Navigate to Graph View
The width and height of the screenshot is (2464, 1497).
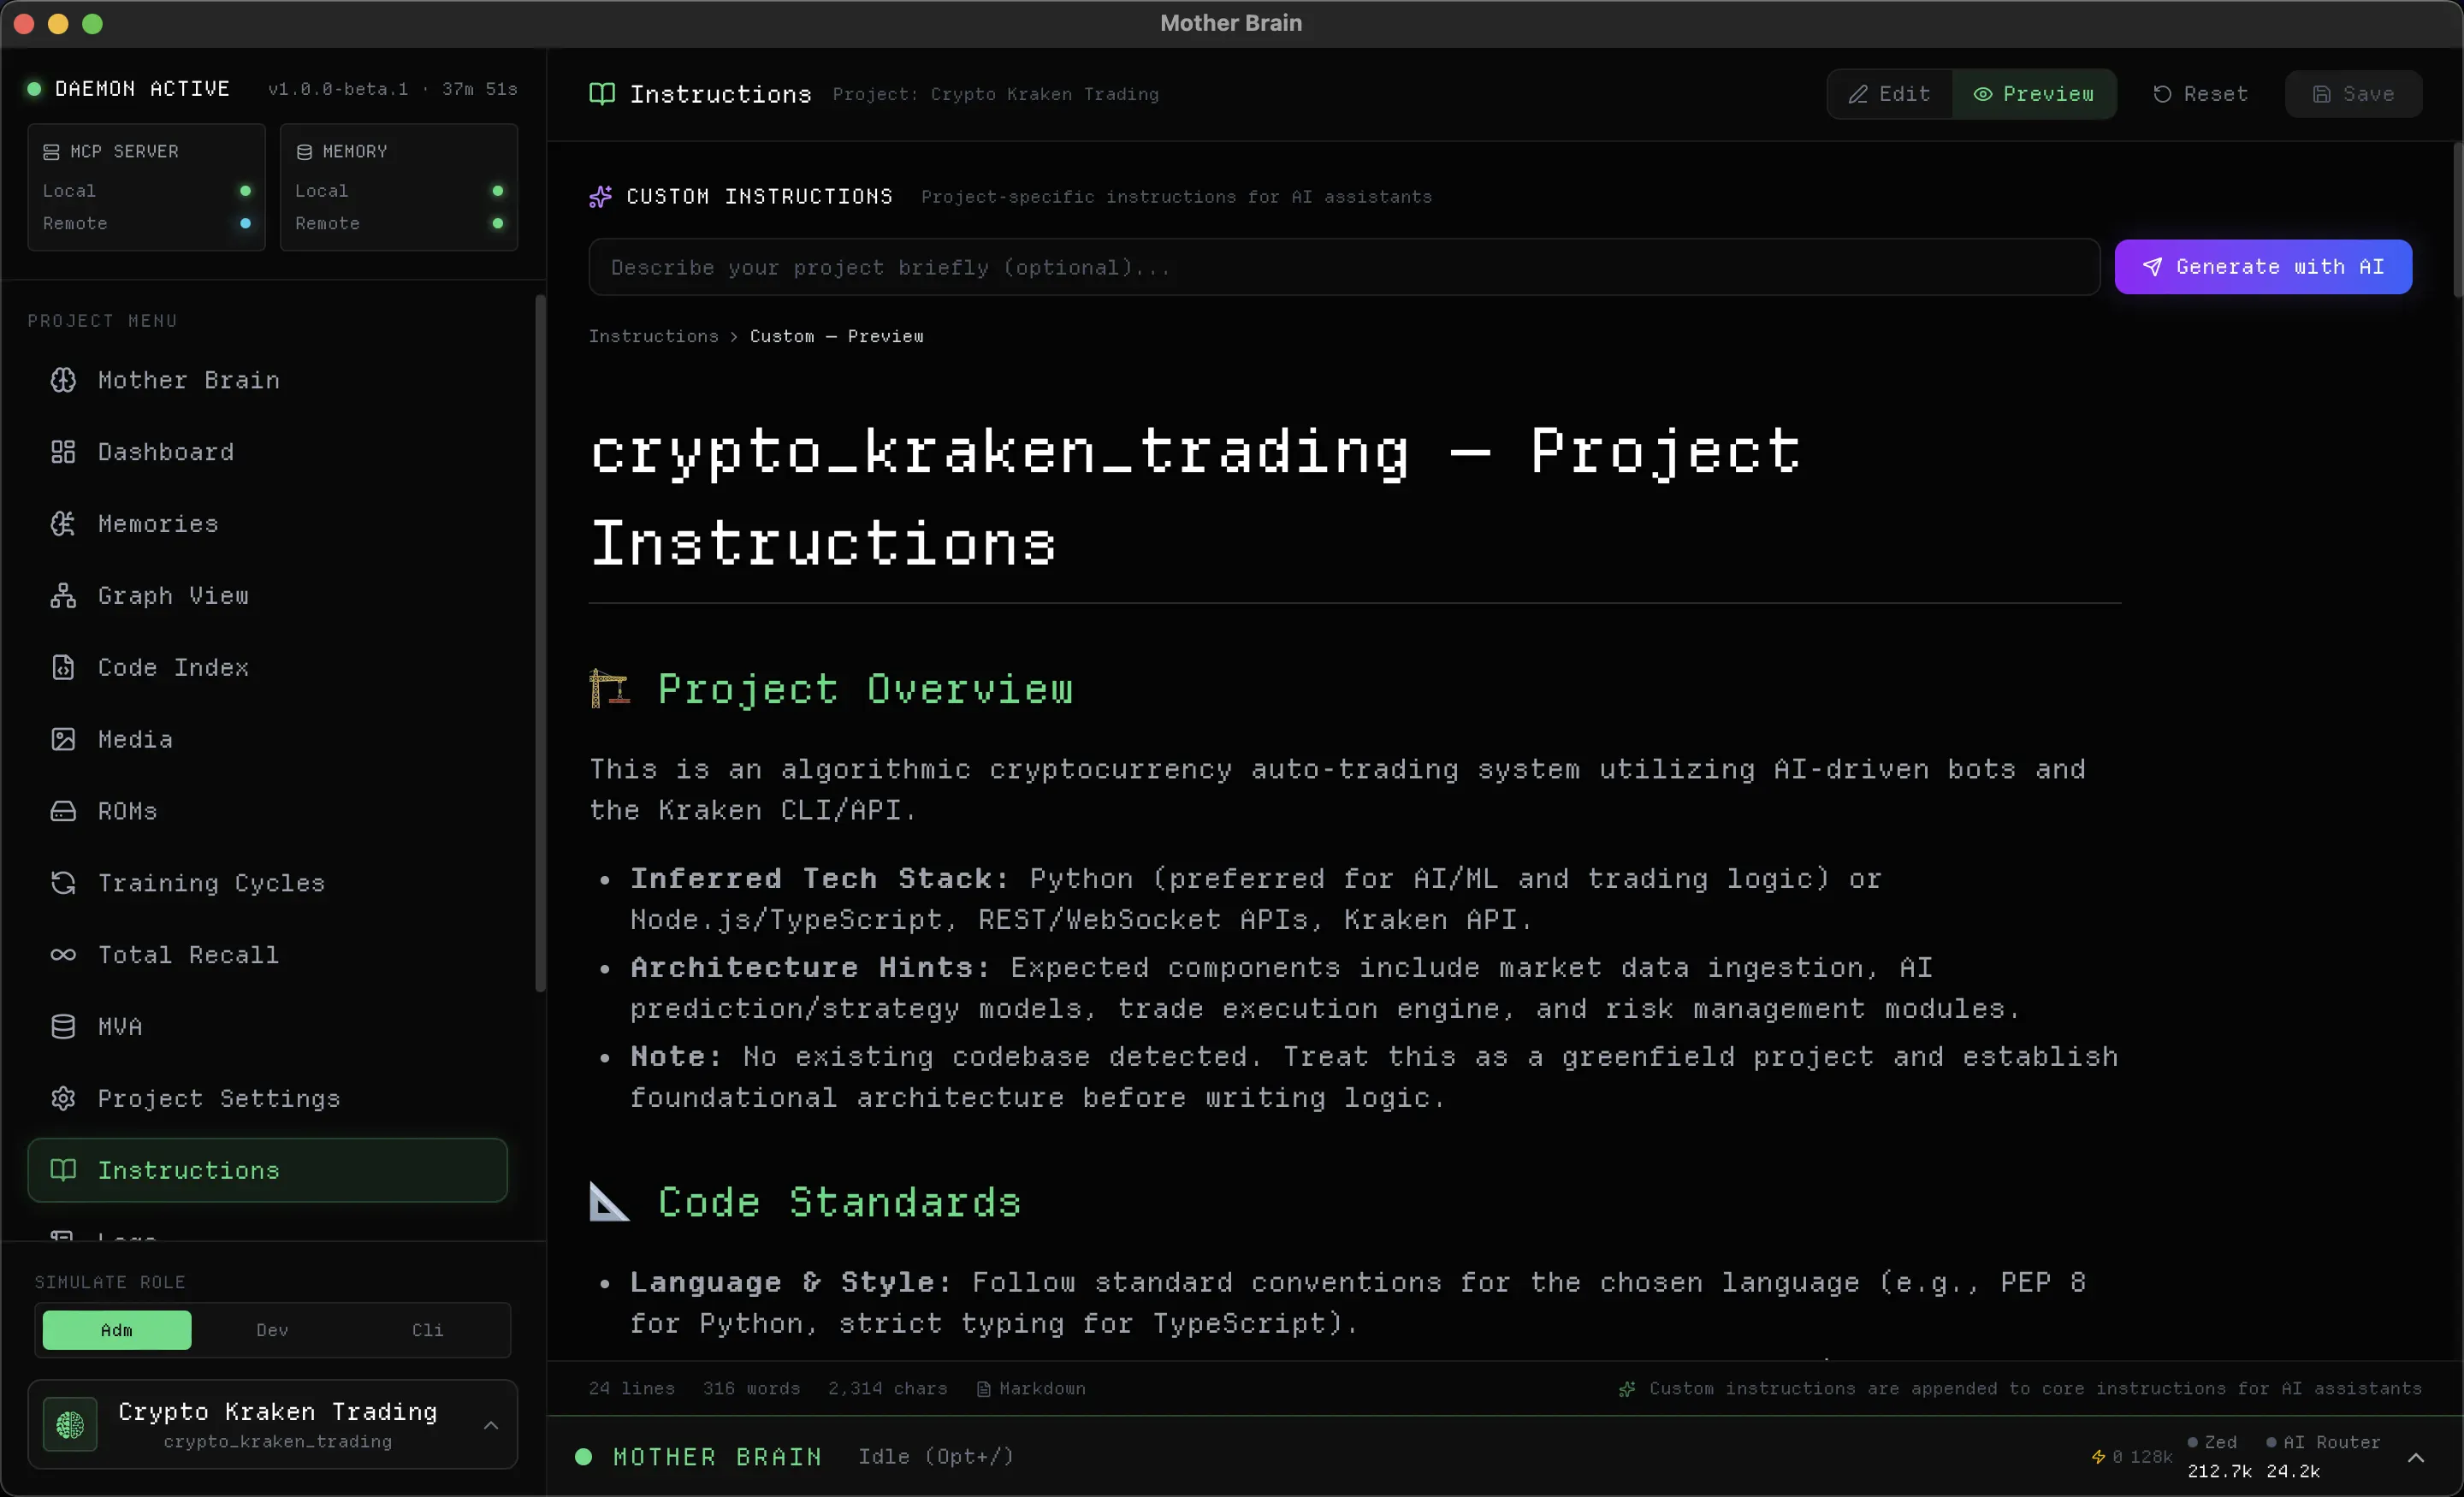[268, 596]
